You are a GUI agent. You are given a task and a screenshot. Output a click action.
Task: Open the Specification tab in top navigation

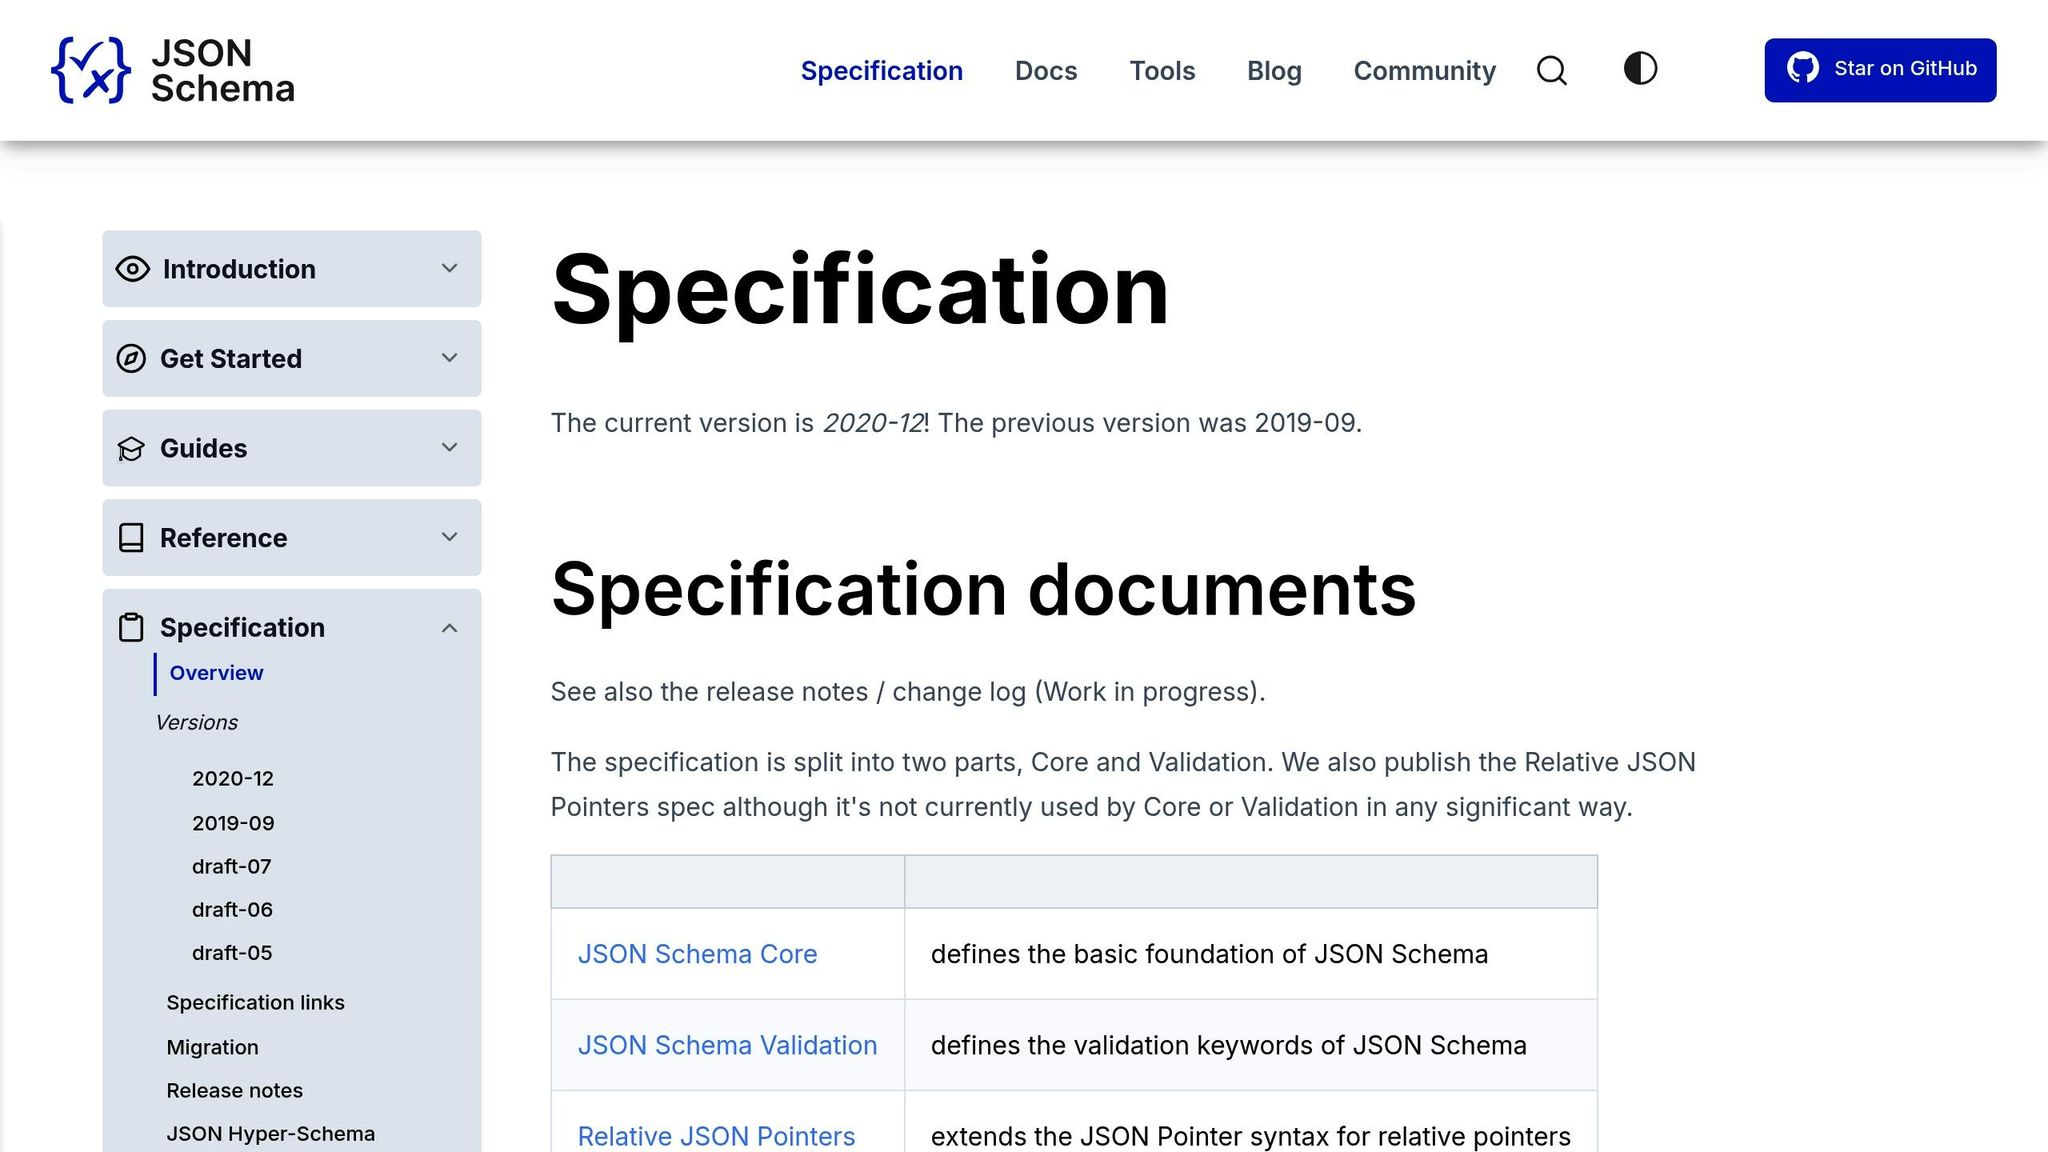(x=882, y=71)
